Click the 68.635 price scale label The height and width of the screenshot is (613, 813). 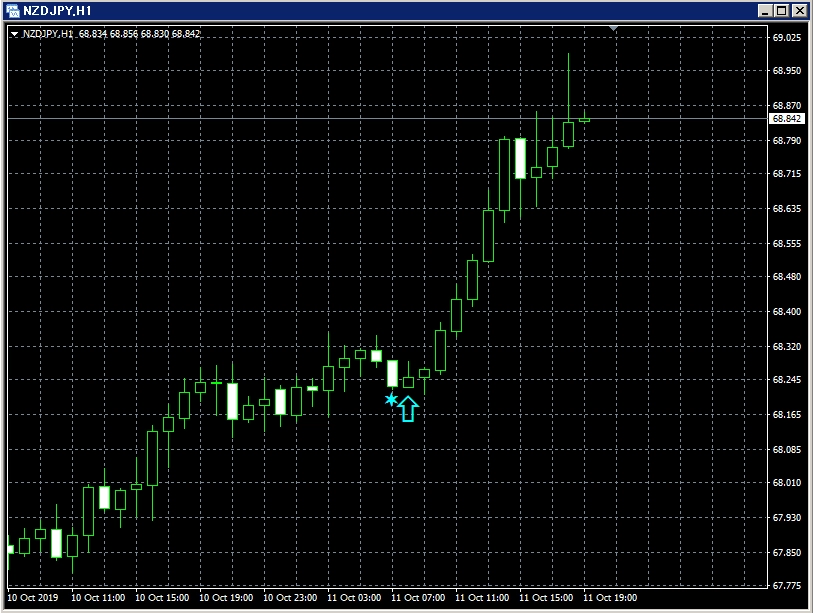coord(787,208)
